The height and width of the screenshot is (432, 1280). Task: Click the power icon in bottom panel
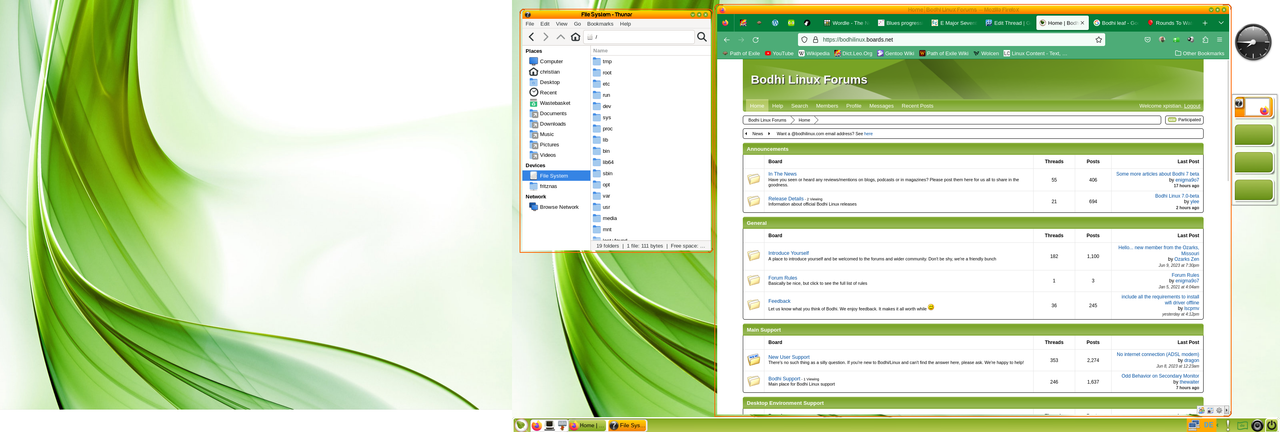point(1271,425)
